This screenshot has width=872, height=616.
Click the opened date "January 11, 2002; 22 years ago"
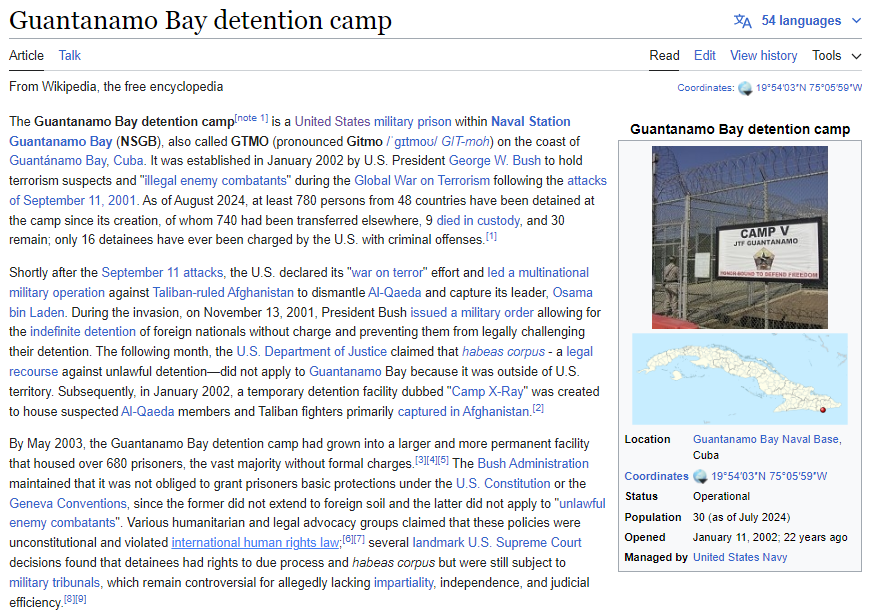click(x=770, y=537)
